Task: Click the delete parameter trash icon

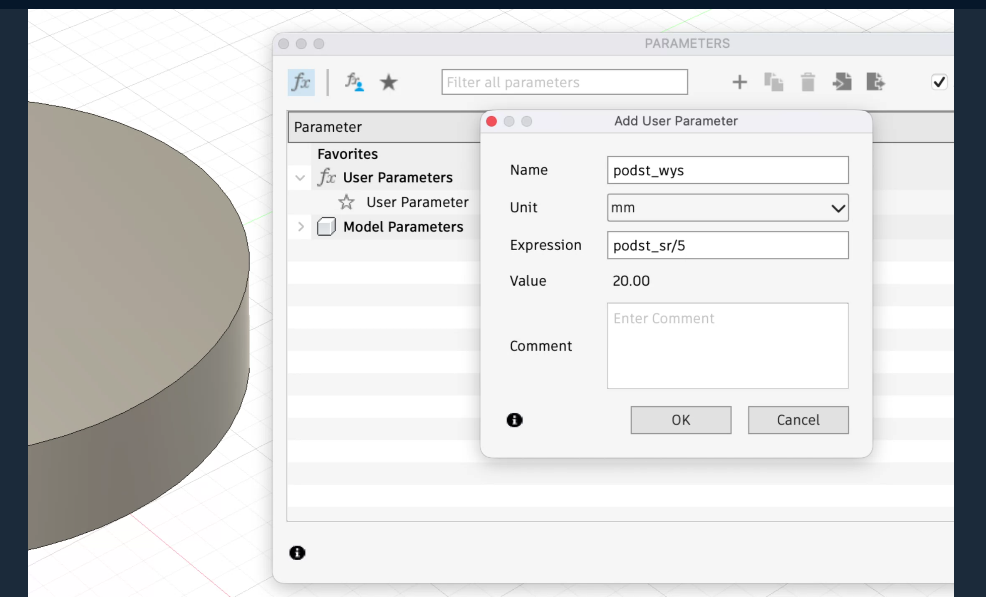Action: pos(808,82)
